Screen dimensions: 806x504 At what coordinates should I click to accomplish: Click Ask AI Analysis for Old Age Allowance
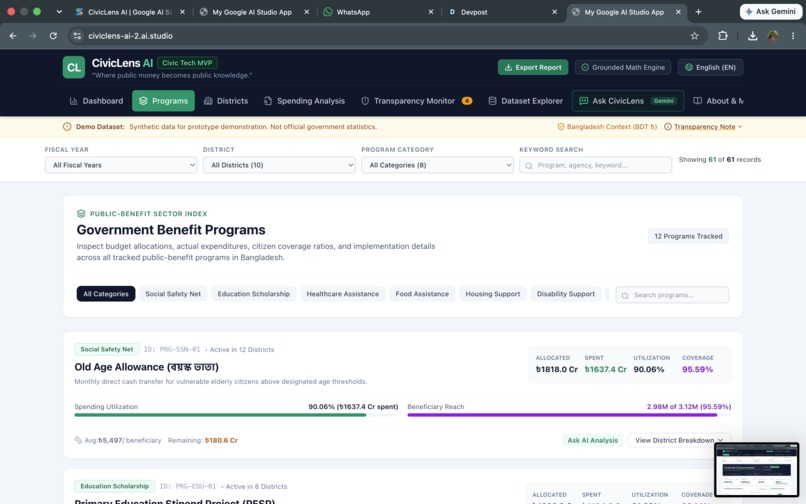click(592, 440)
